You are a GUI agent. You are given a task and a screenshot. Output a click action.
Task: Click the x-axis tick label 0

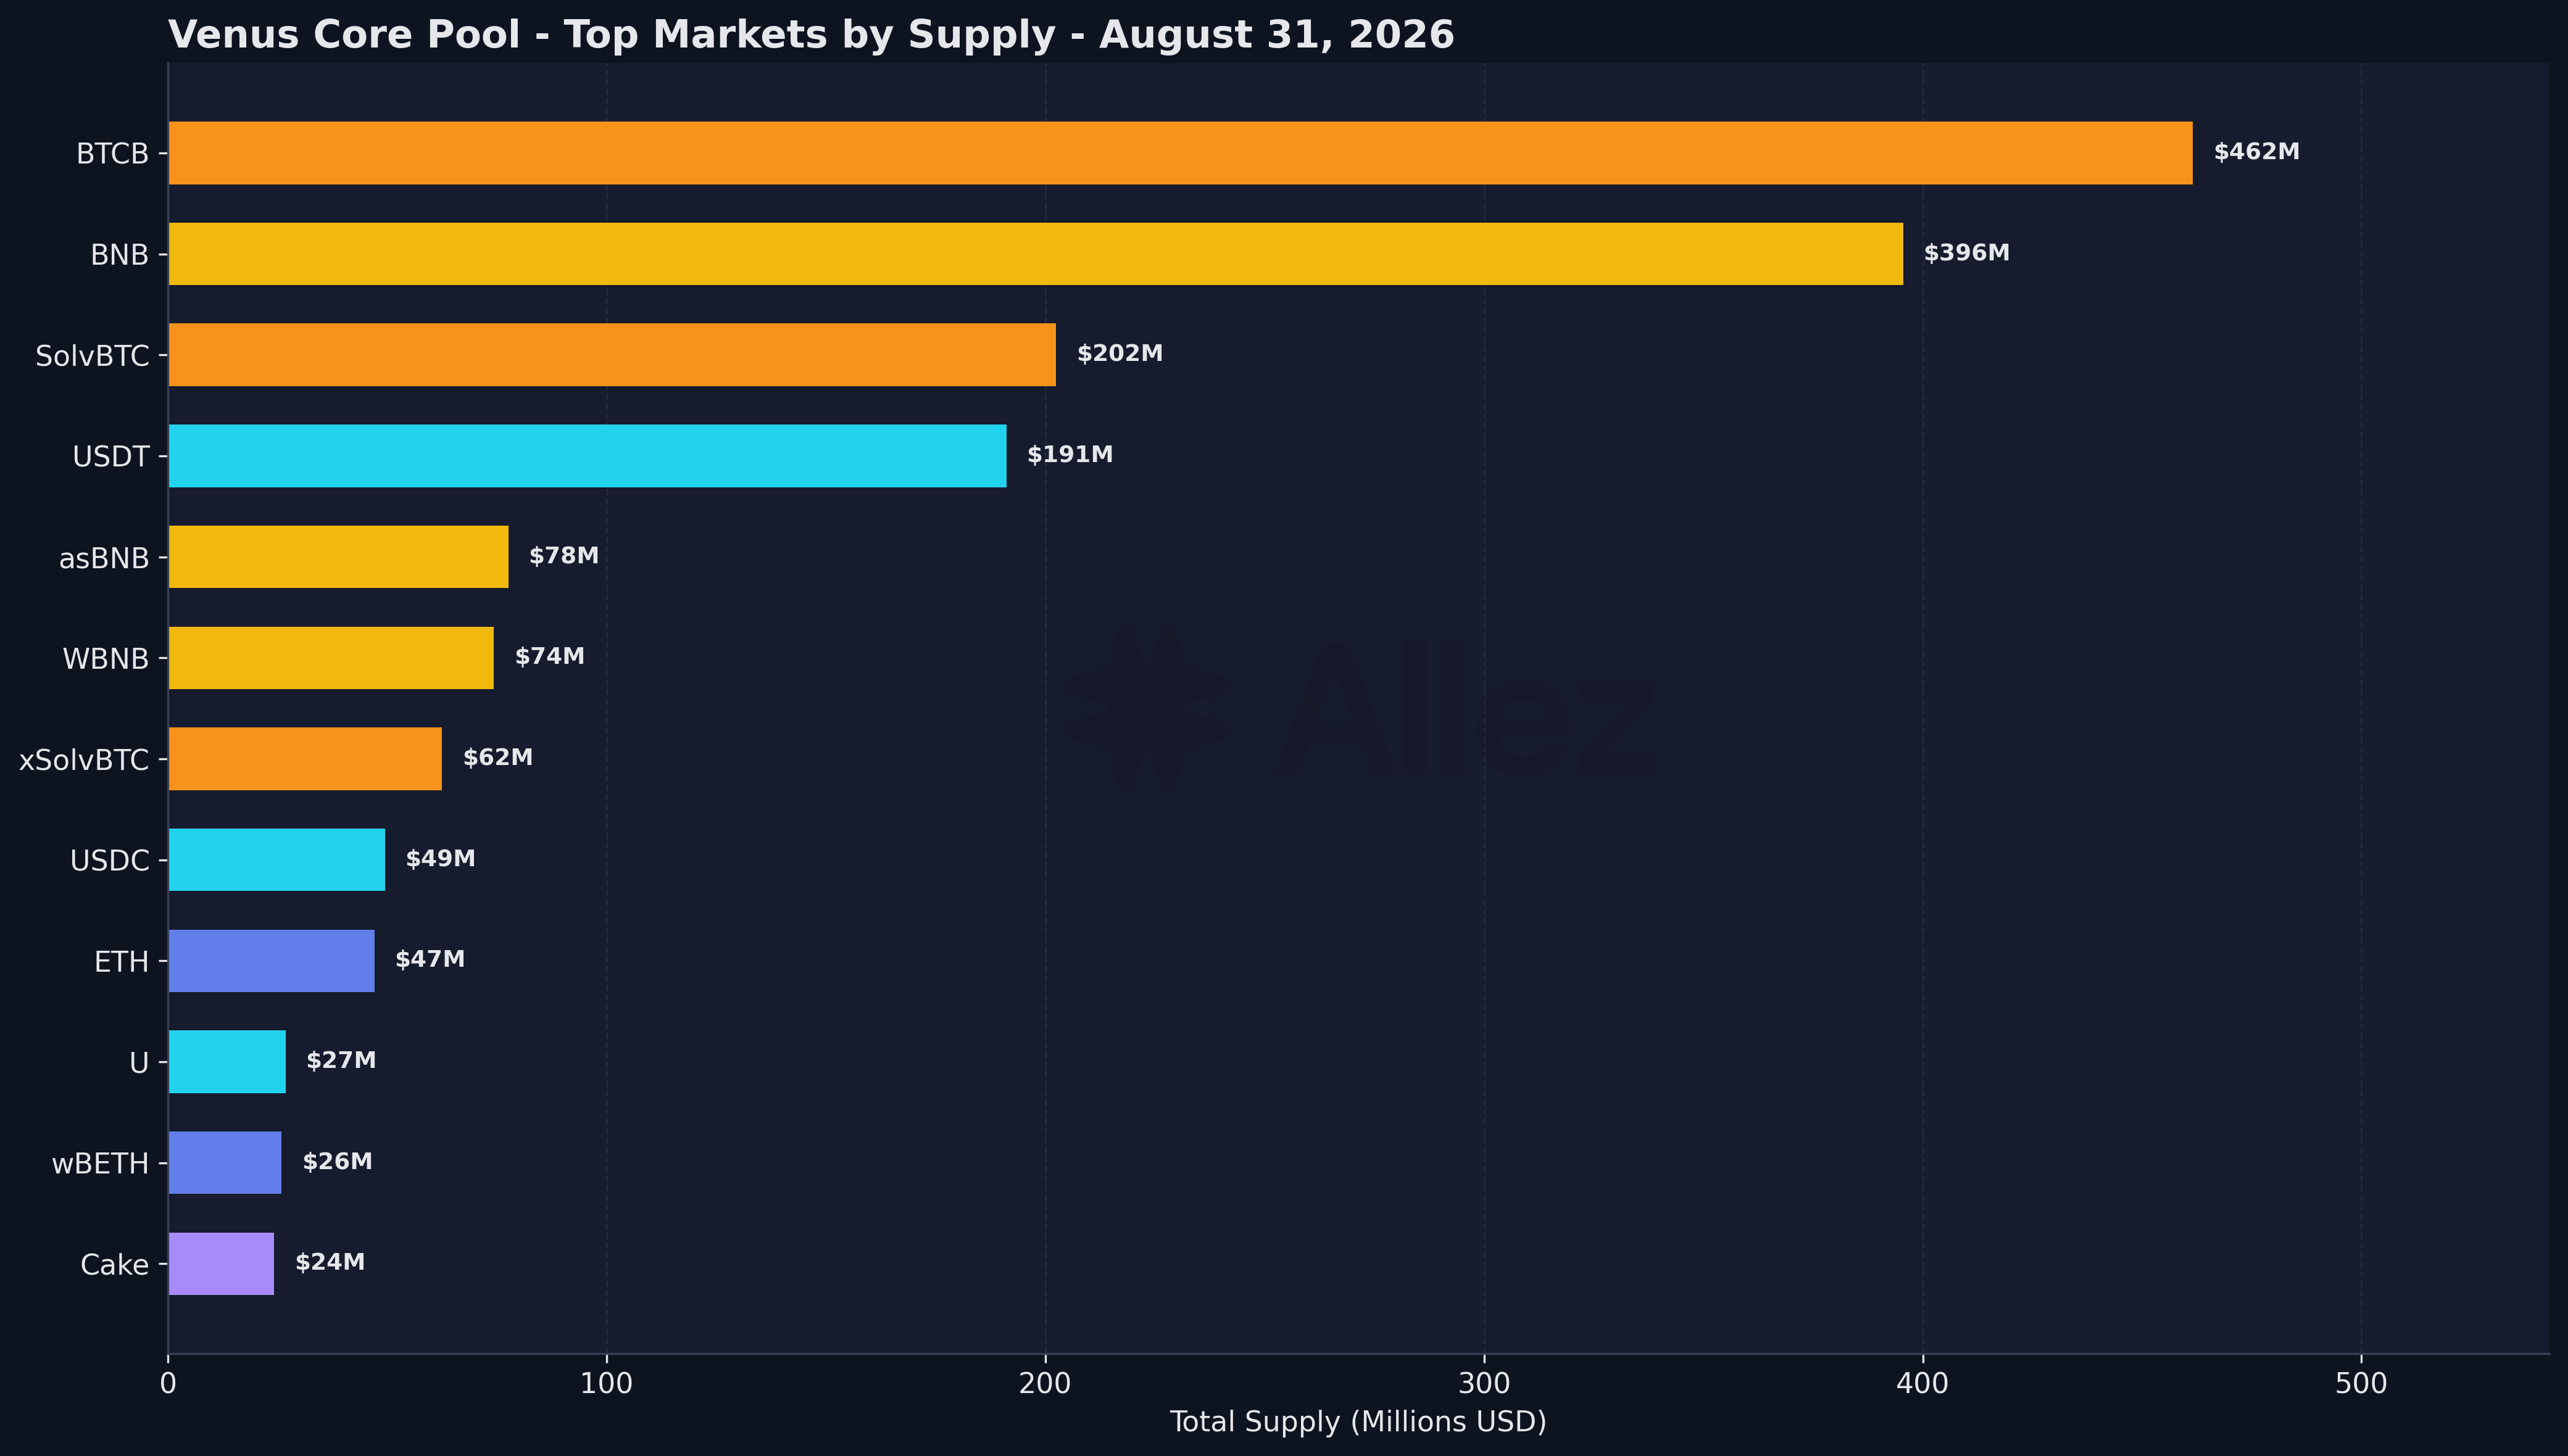click(x=168, y=1384)
